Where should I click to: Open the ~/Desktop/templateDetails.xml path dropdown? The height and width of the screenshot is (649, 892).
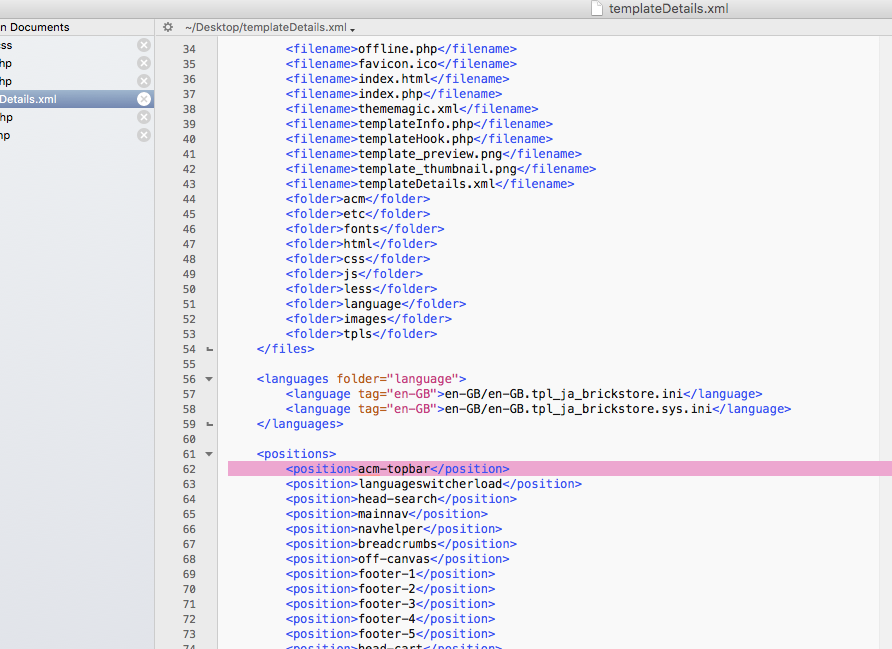(270, 27)
